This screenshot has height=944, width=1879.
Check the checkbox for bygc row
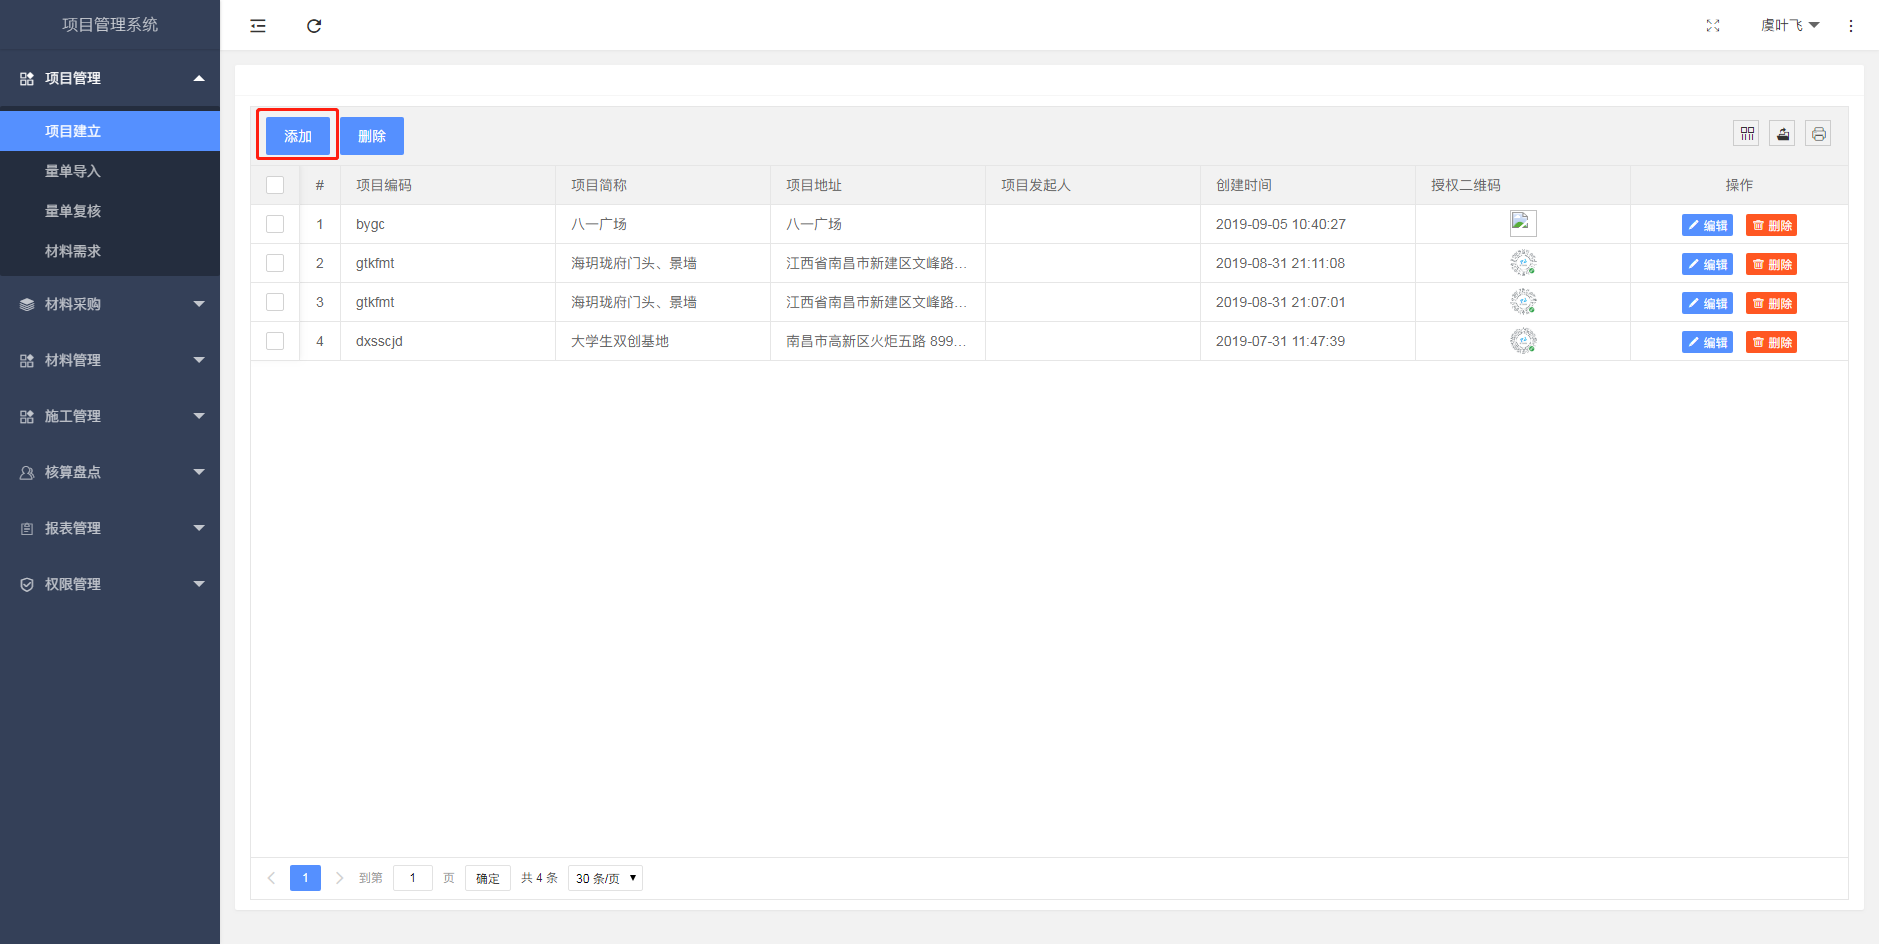pyautogui.click(x=275, y=224)
